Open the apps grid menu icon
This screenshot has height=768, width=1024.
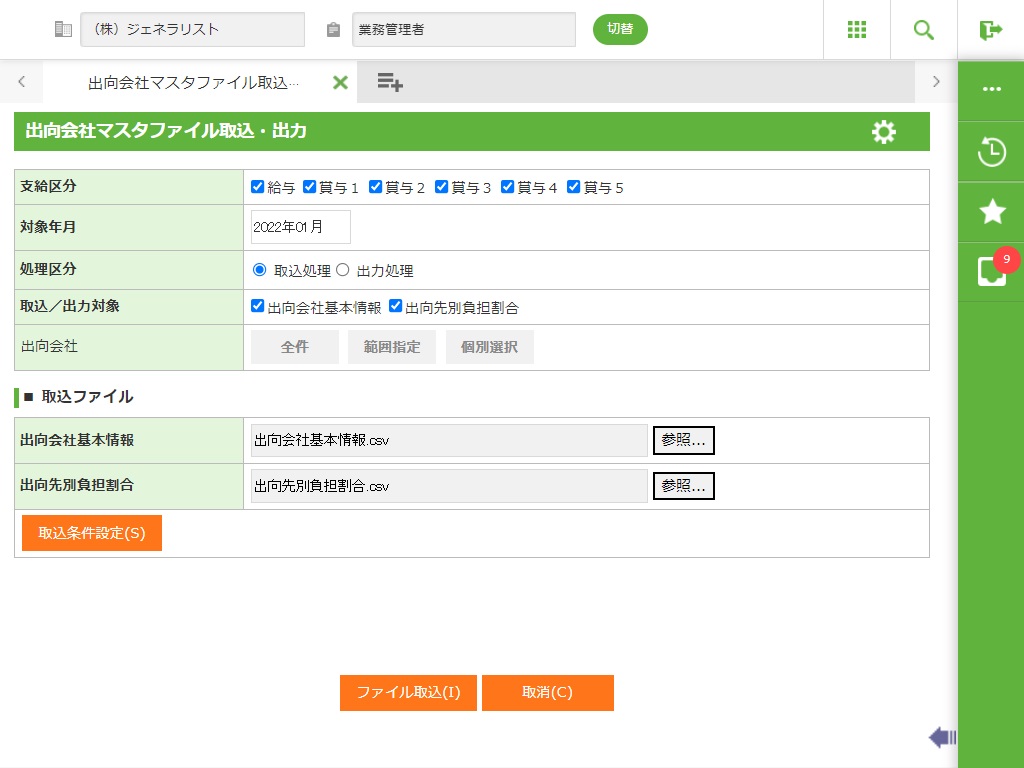tap(857, 30)
